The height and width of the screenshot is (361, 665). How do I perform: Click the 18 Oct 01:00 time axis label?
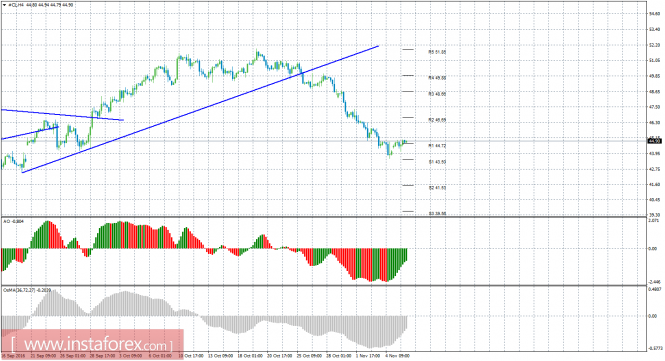coord(250,356)
